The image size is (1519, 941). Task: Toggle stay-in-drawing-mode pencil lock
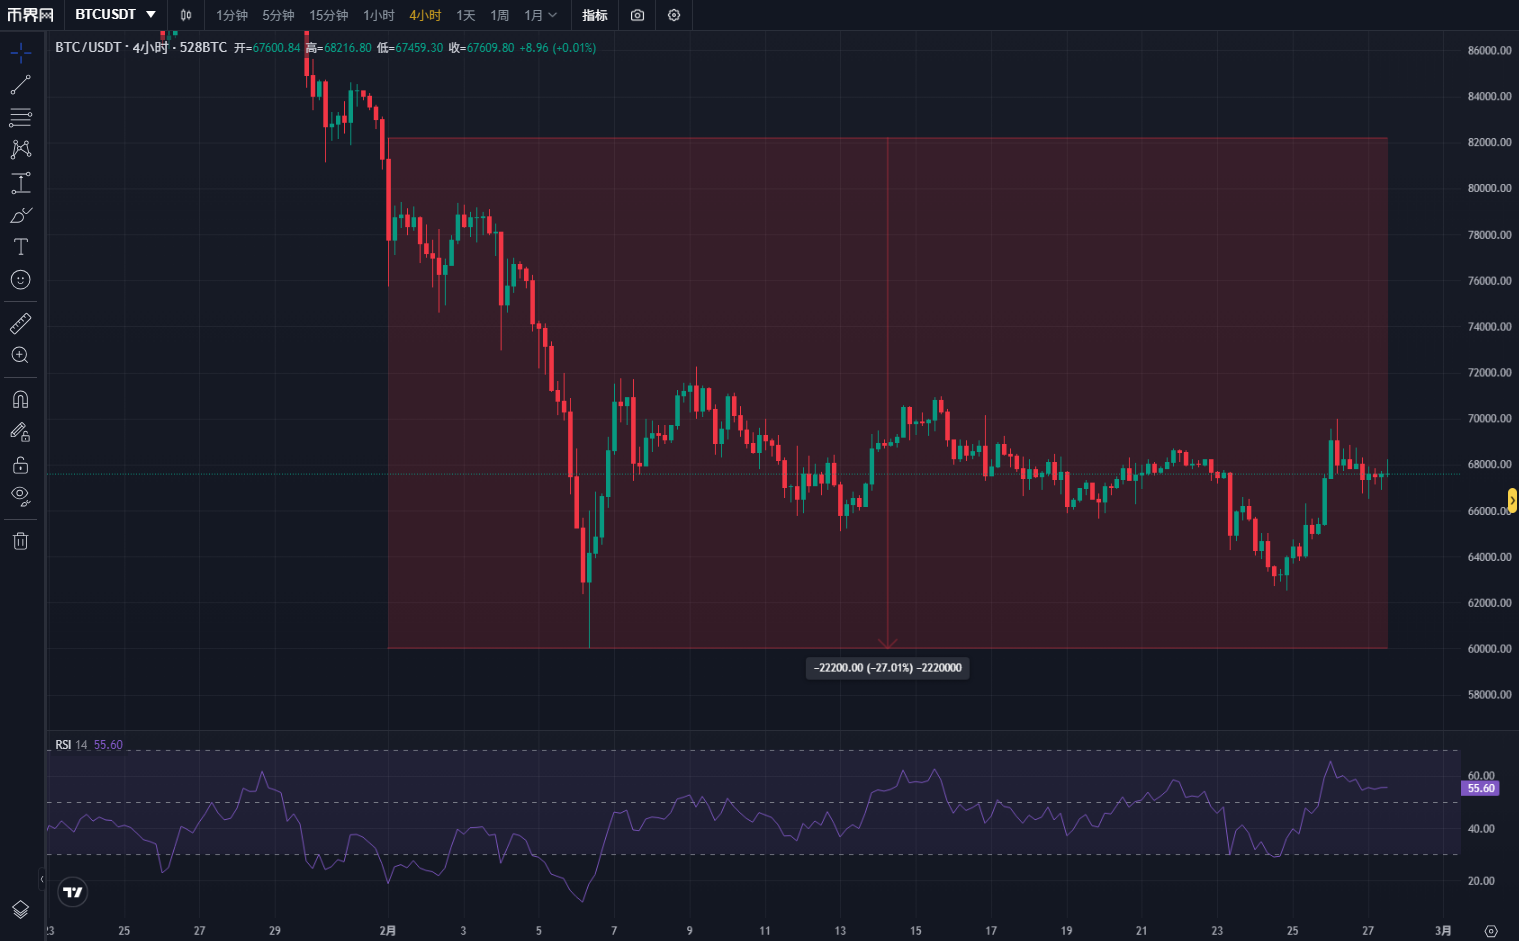(20, 432)
